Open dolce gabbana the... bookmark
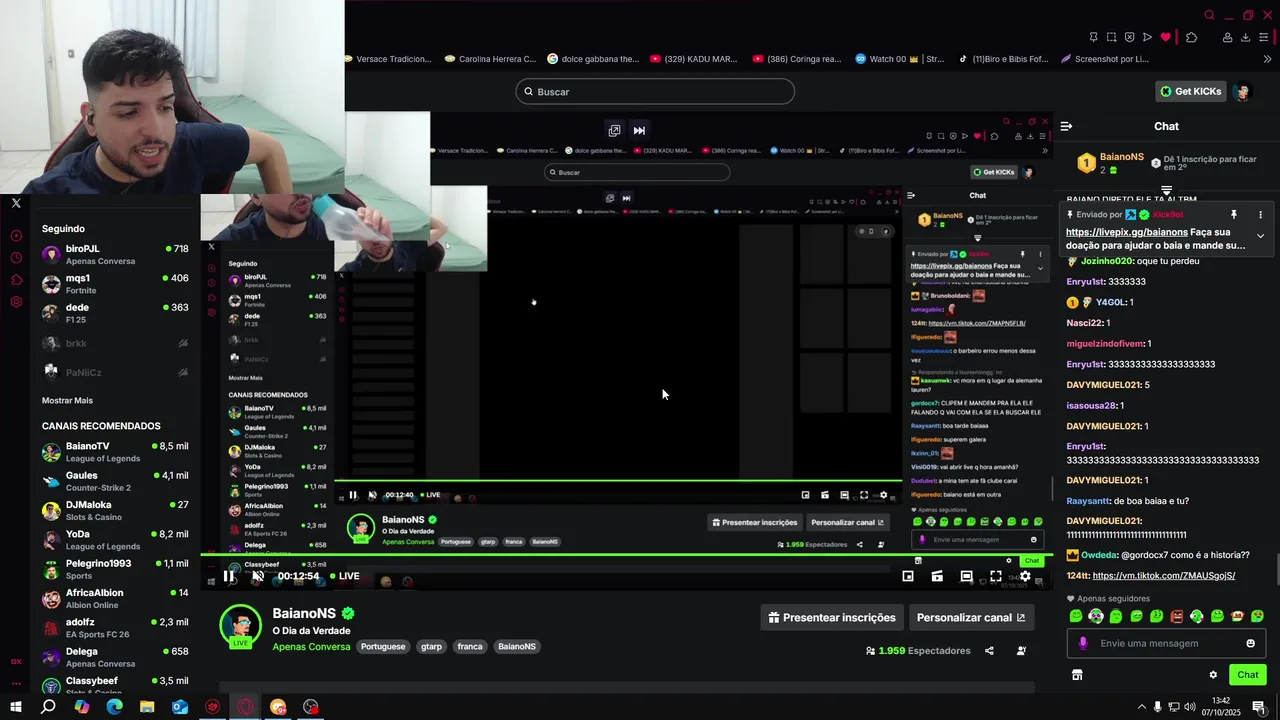Screen dimensions: 1280x720 [593, 59]
